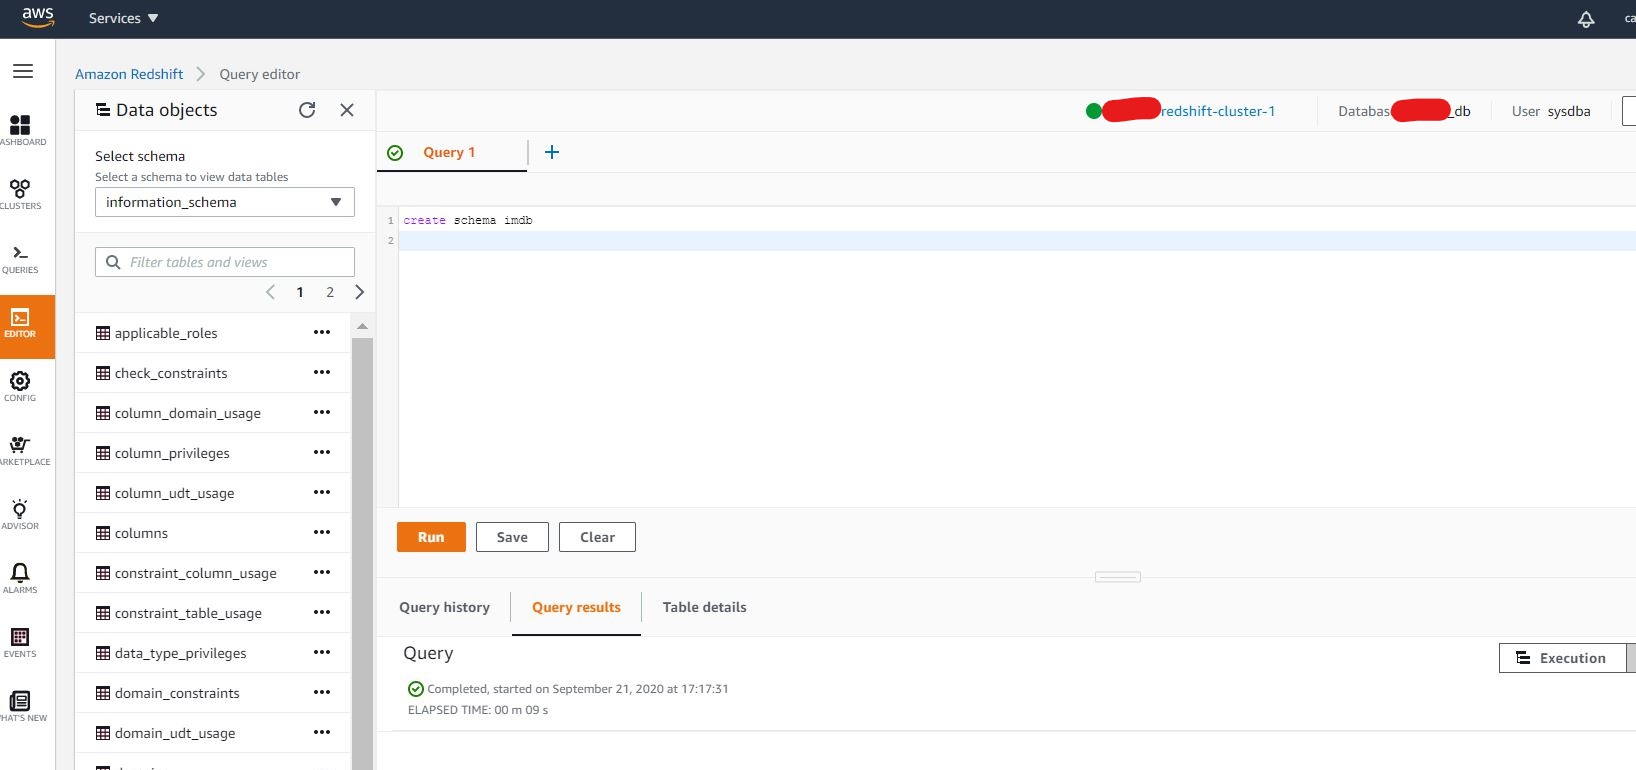1636x770 pixels.
Task: Open the notifications bell
Action: click(1586, 19)
